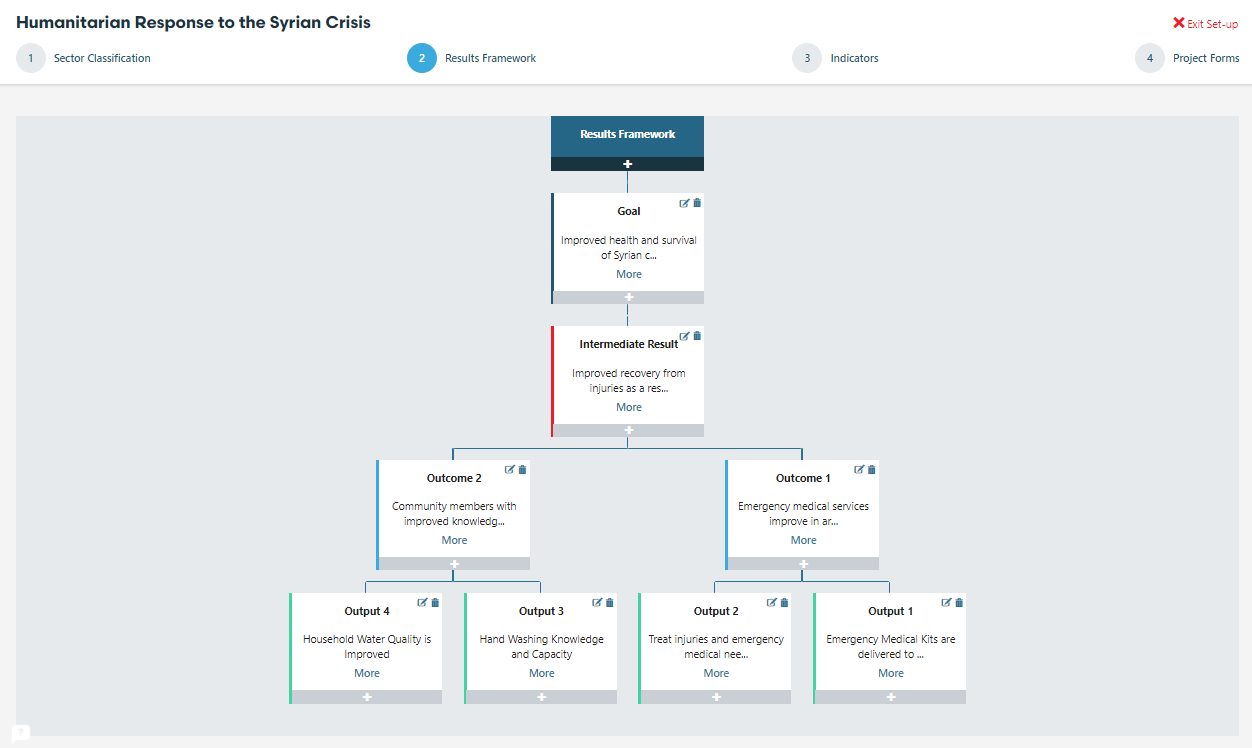
Task: Expand More text on Goal card
Action: (x=629, y=274)
